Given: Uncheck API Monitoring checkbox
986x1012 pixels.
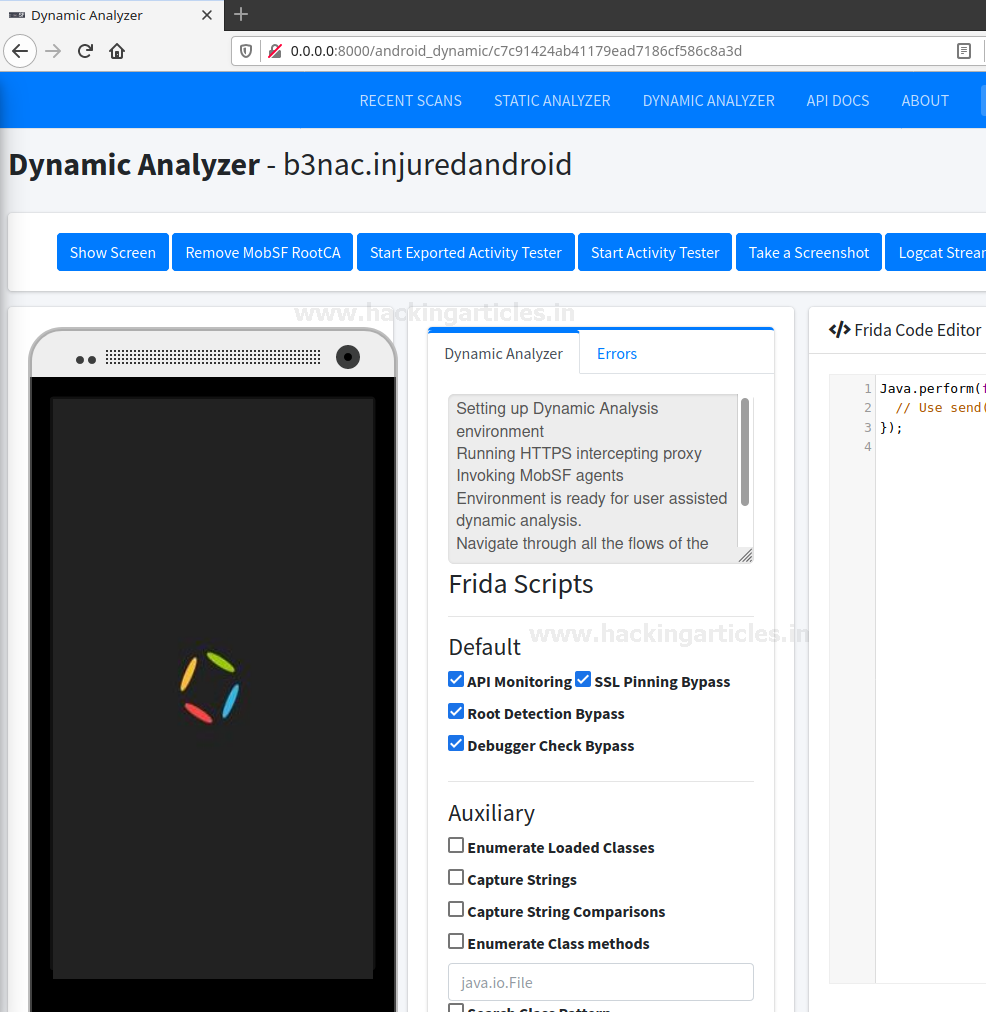Looking at the screenshot, I should [456, 680].
